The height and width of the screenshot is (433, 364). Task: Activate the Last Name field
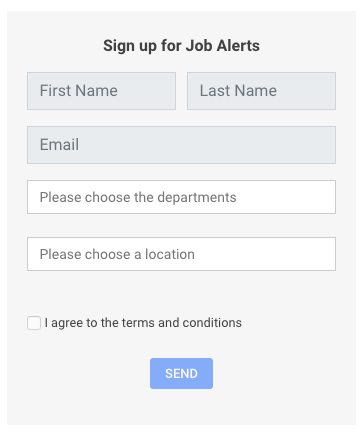[x=261, y=91]
